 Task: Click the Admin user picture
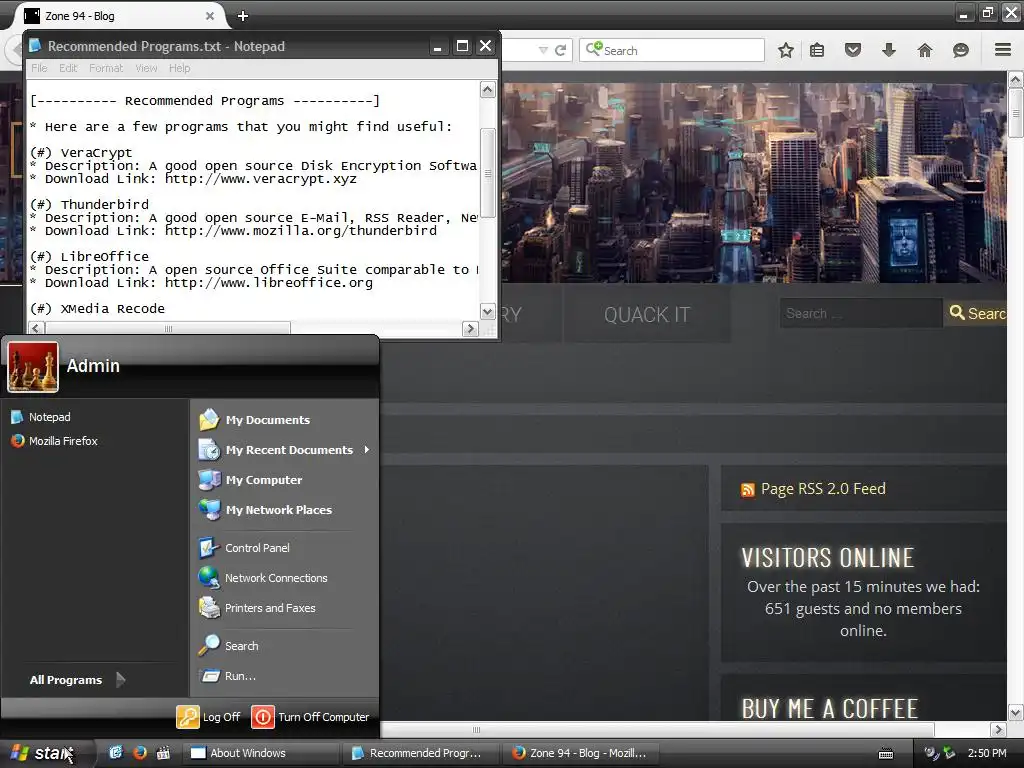coord(33,366)
